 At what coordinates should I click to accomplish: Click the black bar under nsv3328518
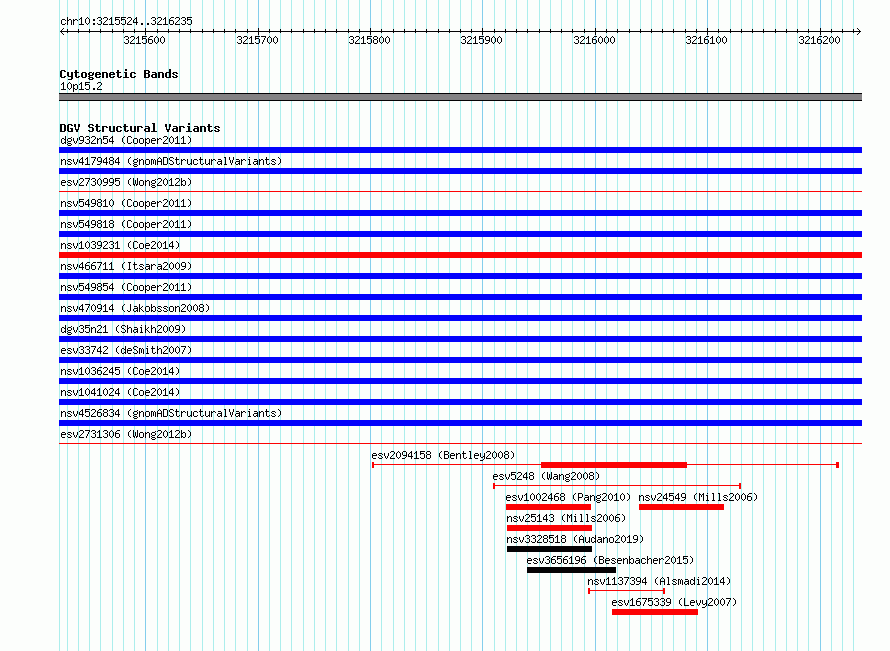click(x=549, y=549)
